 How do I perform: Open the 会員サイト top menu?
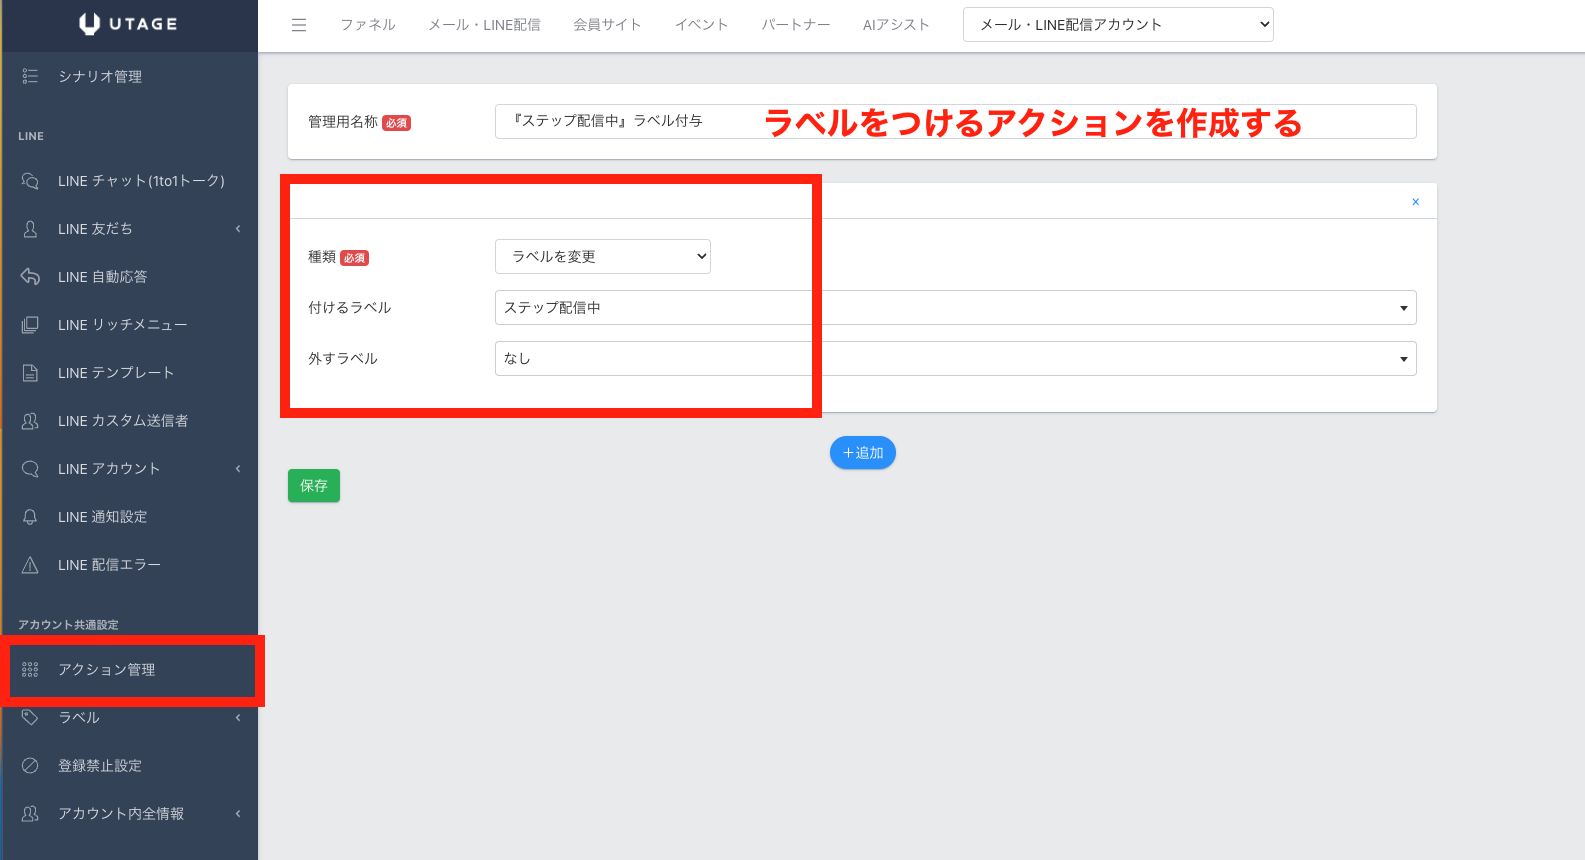pos(606,25)
